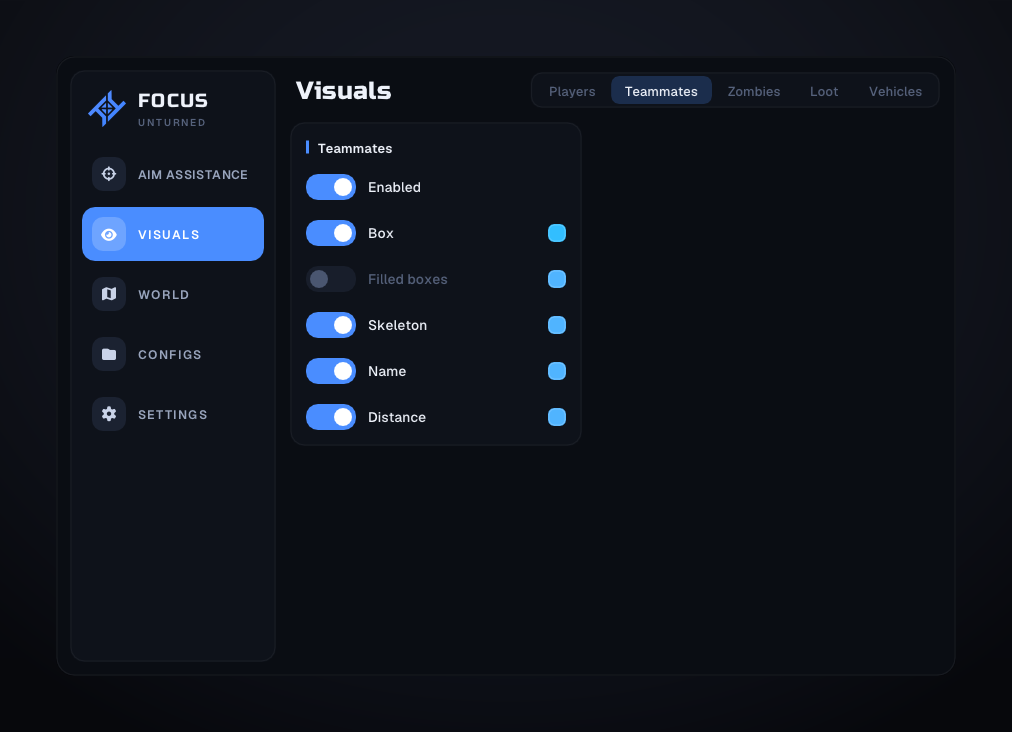Pick the Skeleton color swatch

point(557,325)
